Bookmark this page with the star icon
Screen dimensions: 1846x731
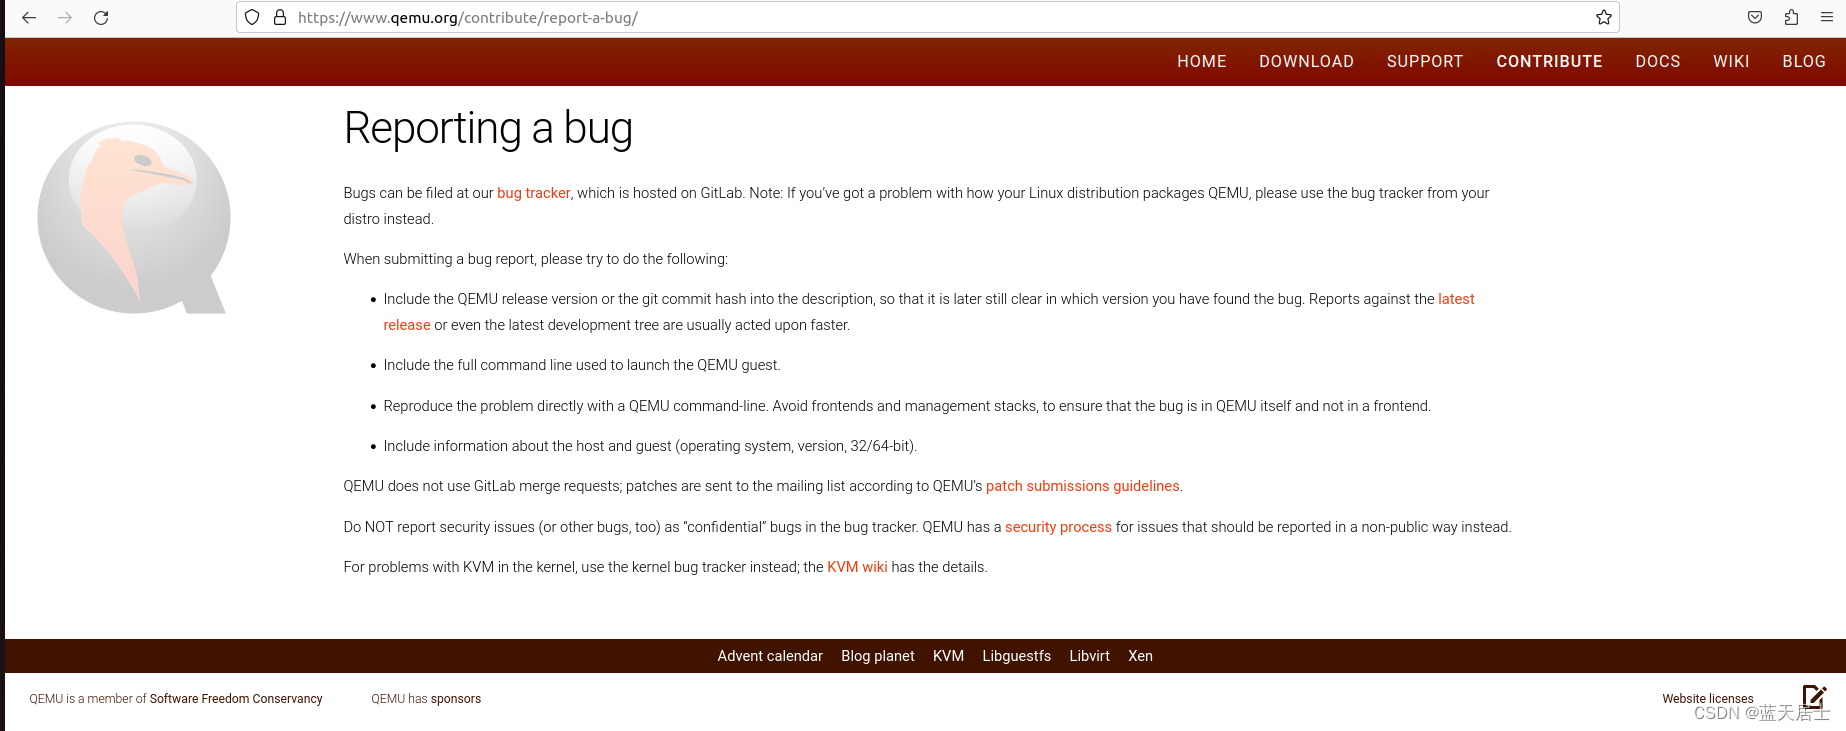click(x=1604, y=17)
